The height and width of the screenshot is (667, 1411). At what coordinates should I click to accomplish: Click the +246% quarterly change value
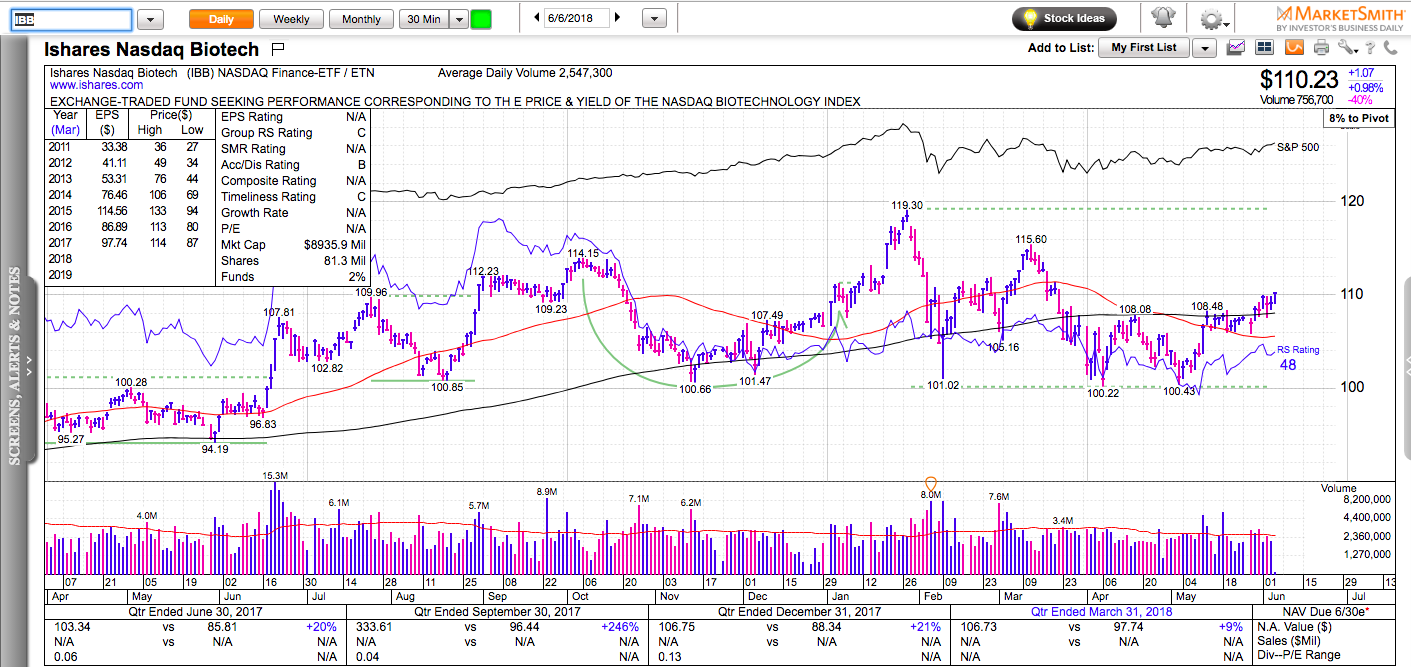[619, 628]
